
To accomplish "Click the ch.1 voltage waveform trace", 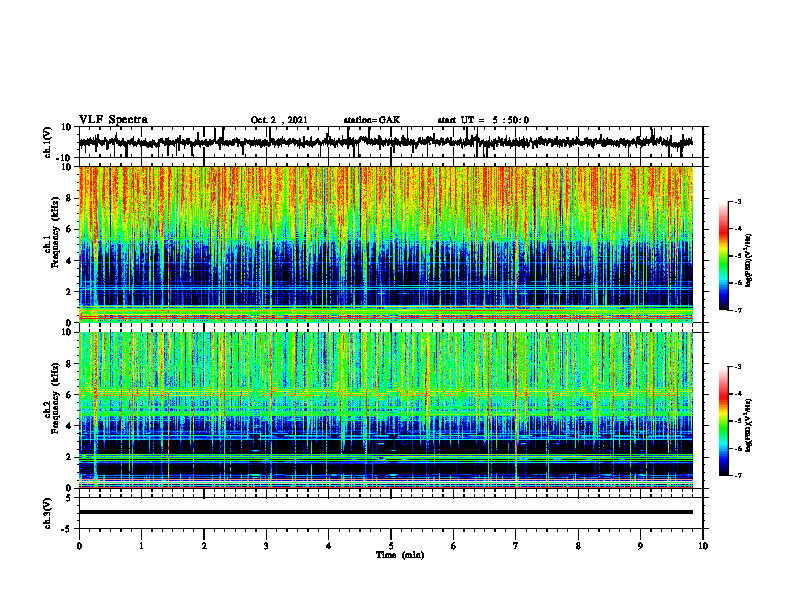I will (385, 142).
